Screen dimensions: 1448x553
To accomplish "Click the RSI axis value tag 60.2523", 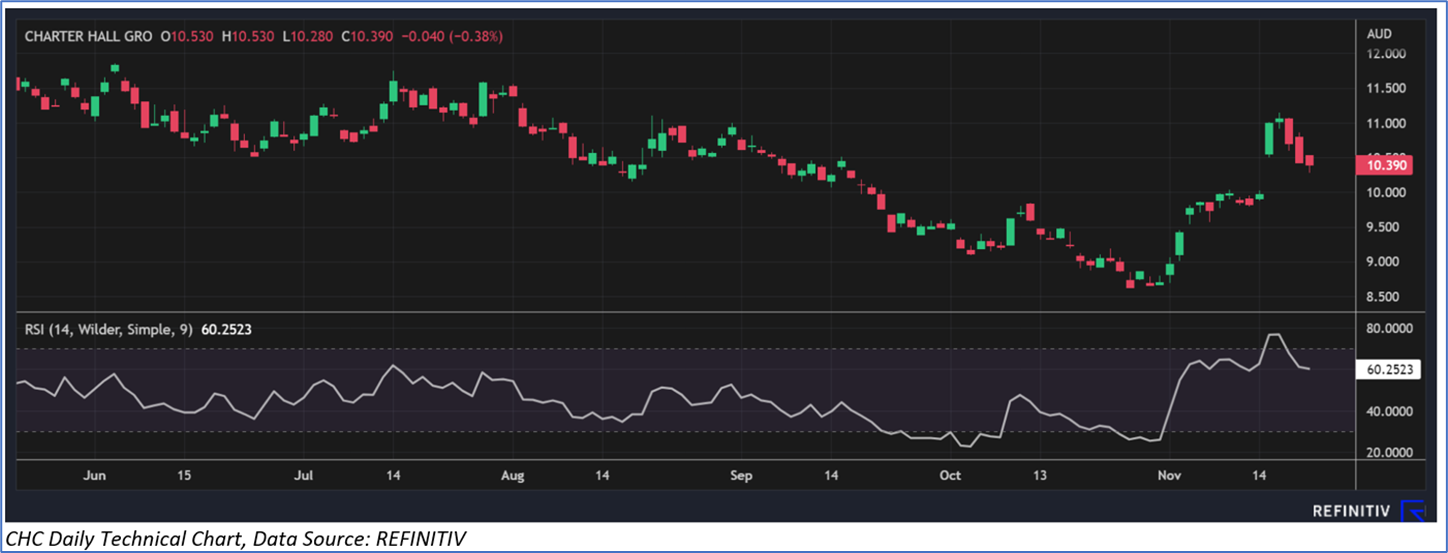I will click(1388, 369).
